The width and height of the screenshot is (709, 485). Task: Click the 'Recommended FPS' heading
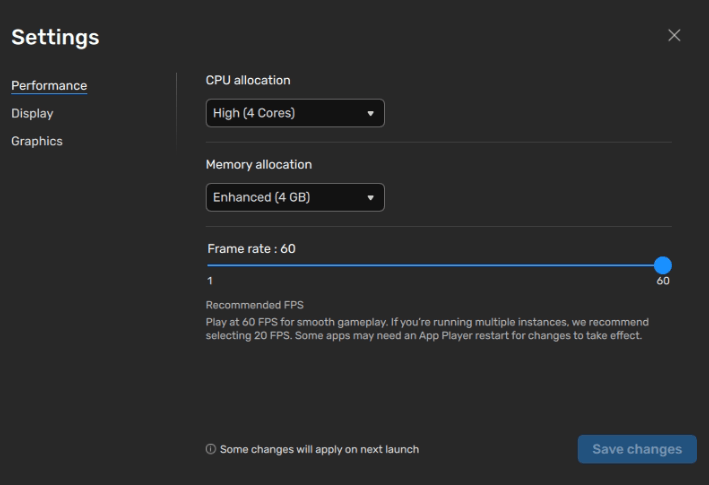[x=255, y=305]
